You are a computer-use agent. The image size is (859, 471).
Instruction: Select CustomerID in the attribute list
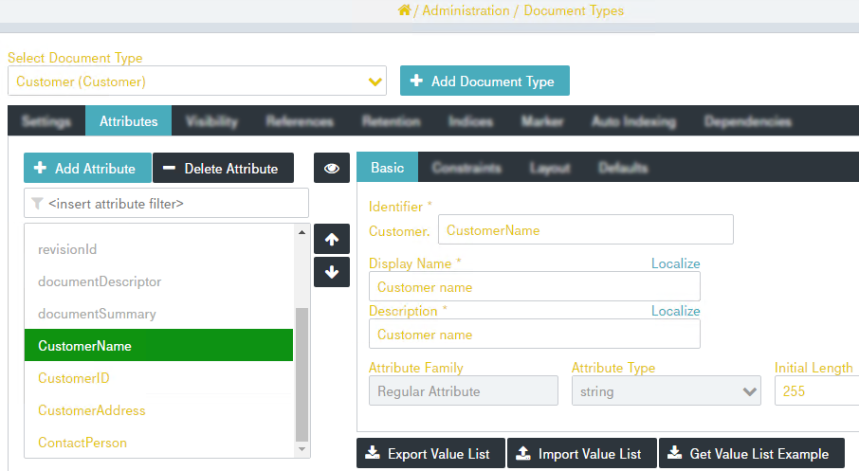(74, 378)
